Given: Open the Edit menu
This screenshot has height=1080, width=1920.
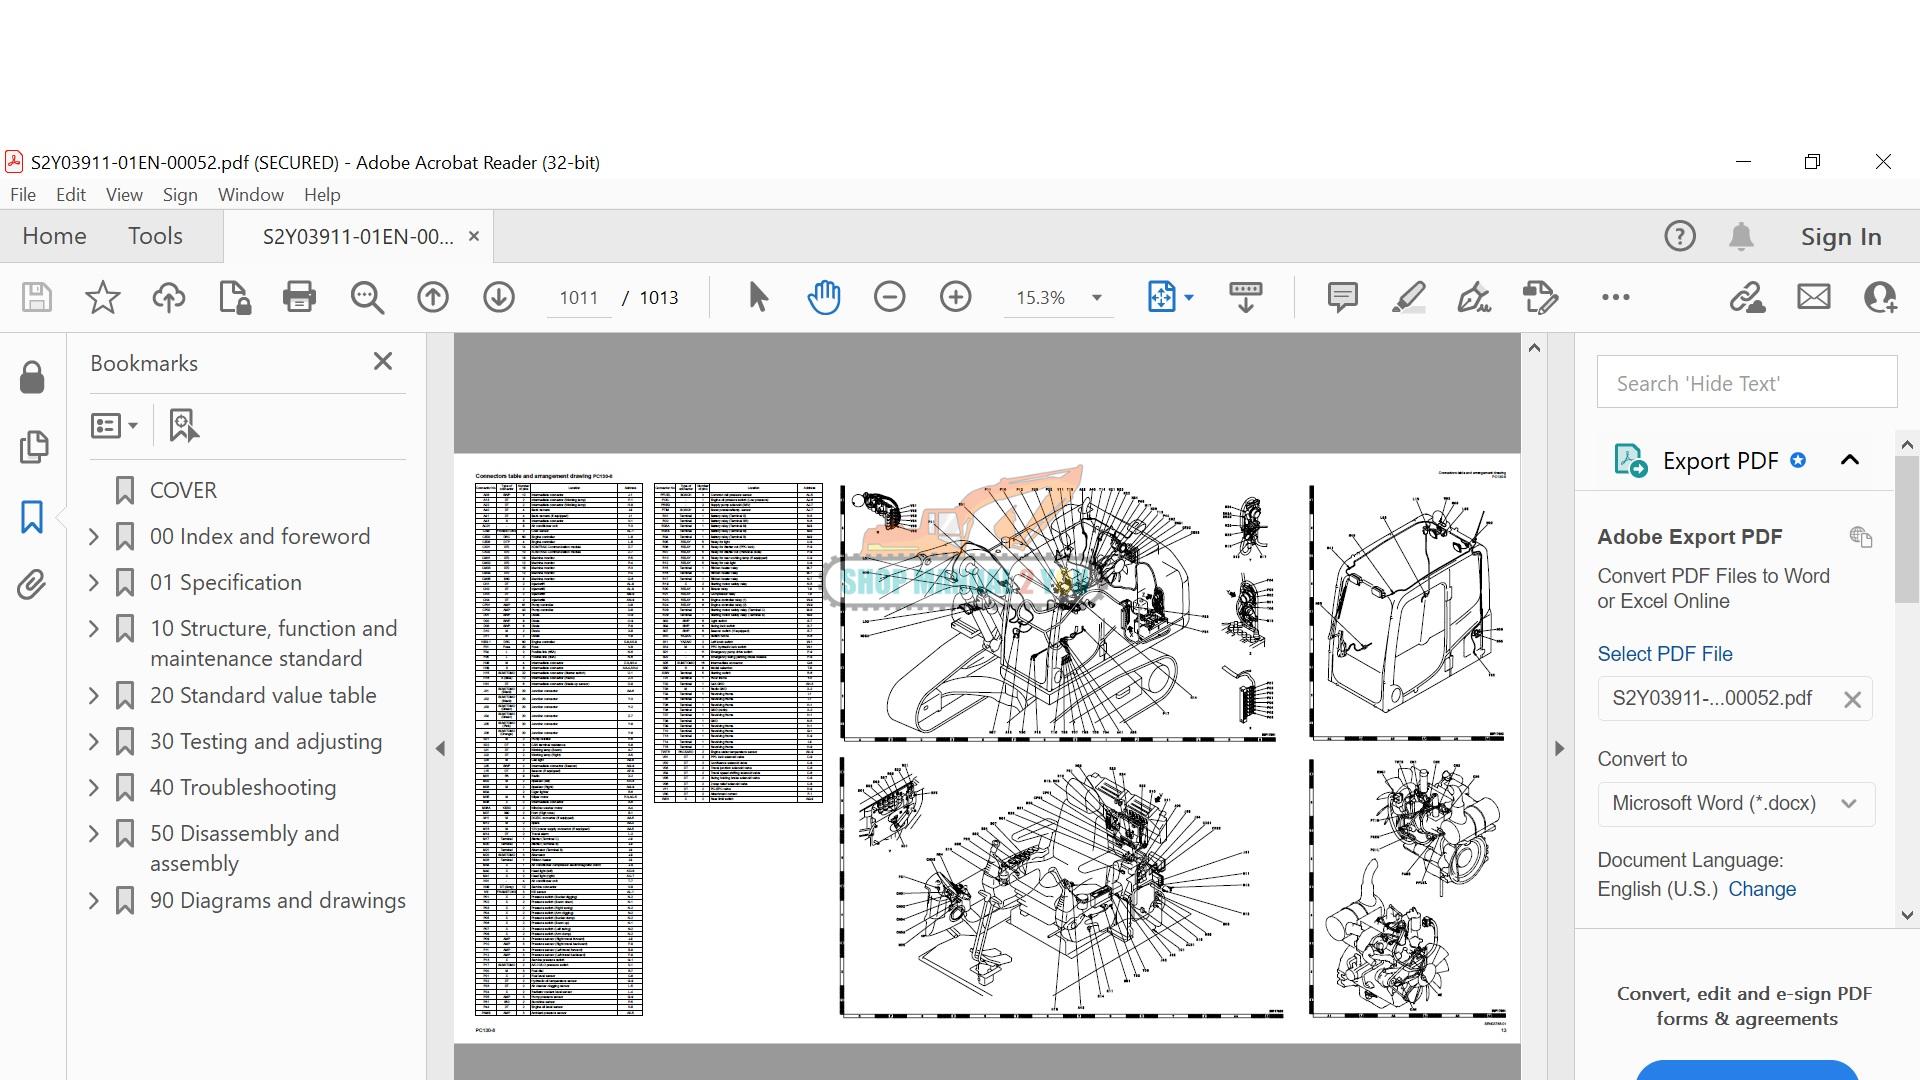Looking at the screenshot, I should pos(71,195).
